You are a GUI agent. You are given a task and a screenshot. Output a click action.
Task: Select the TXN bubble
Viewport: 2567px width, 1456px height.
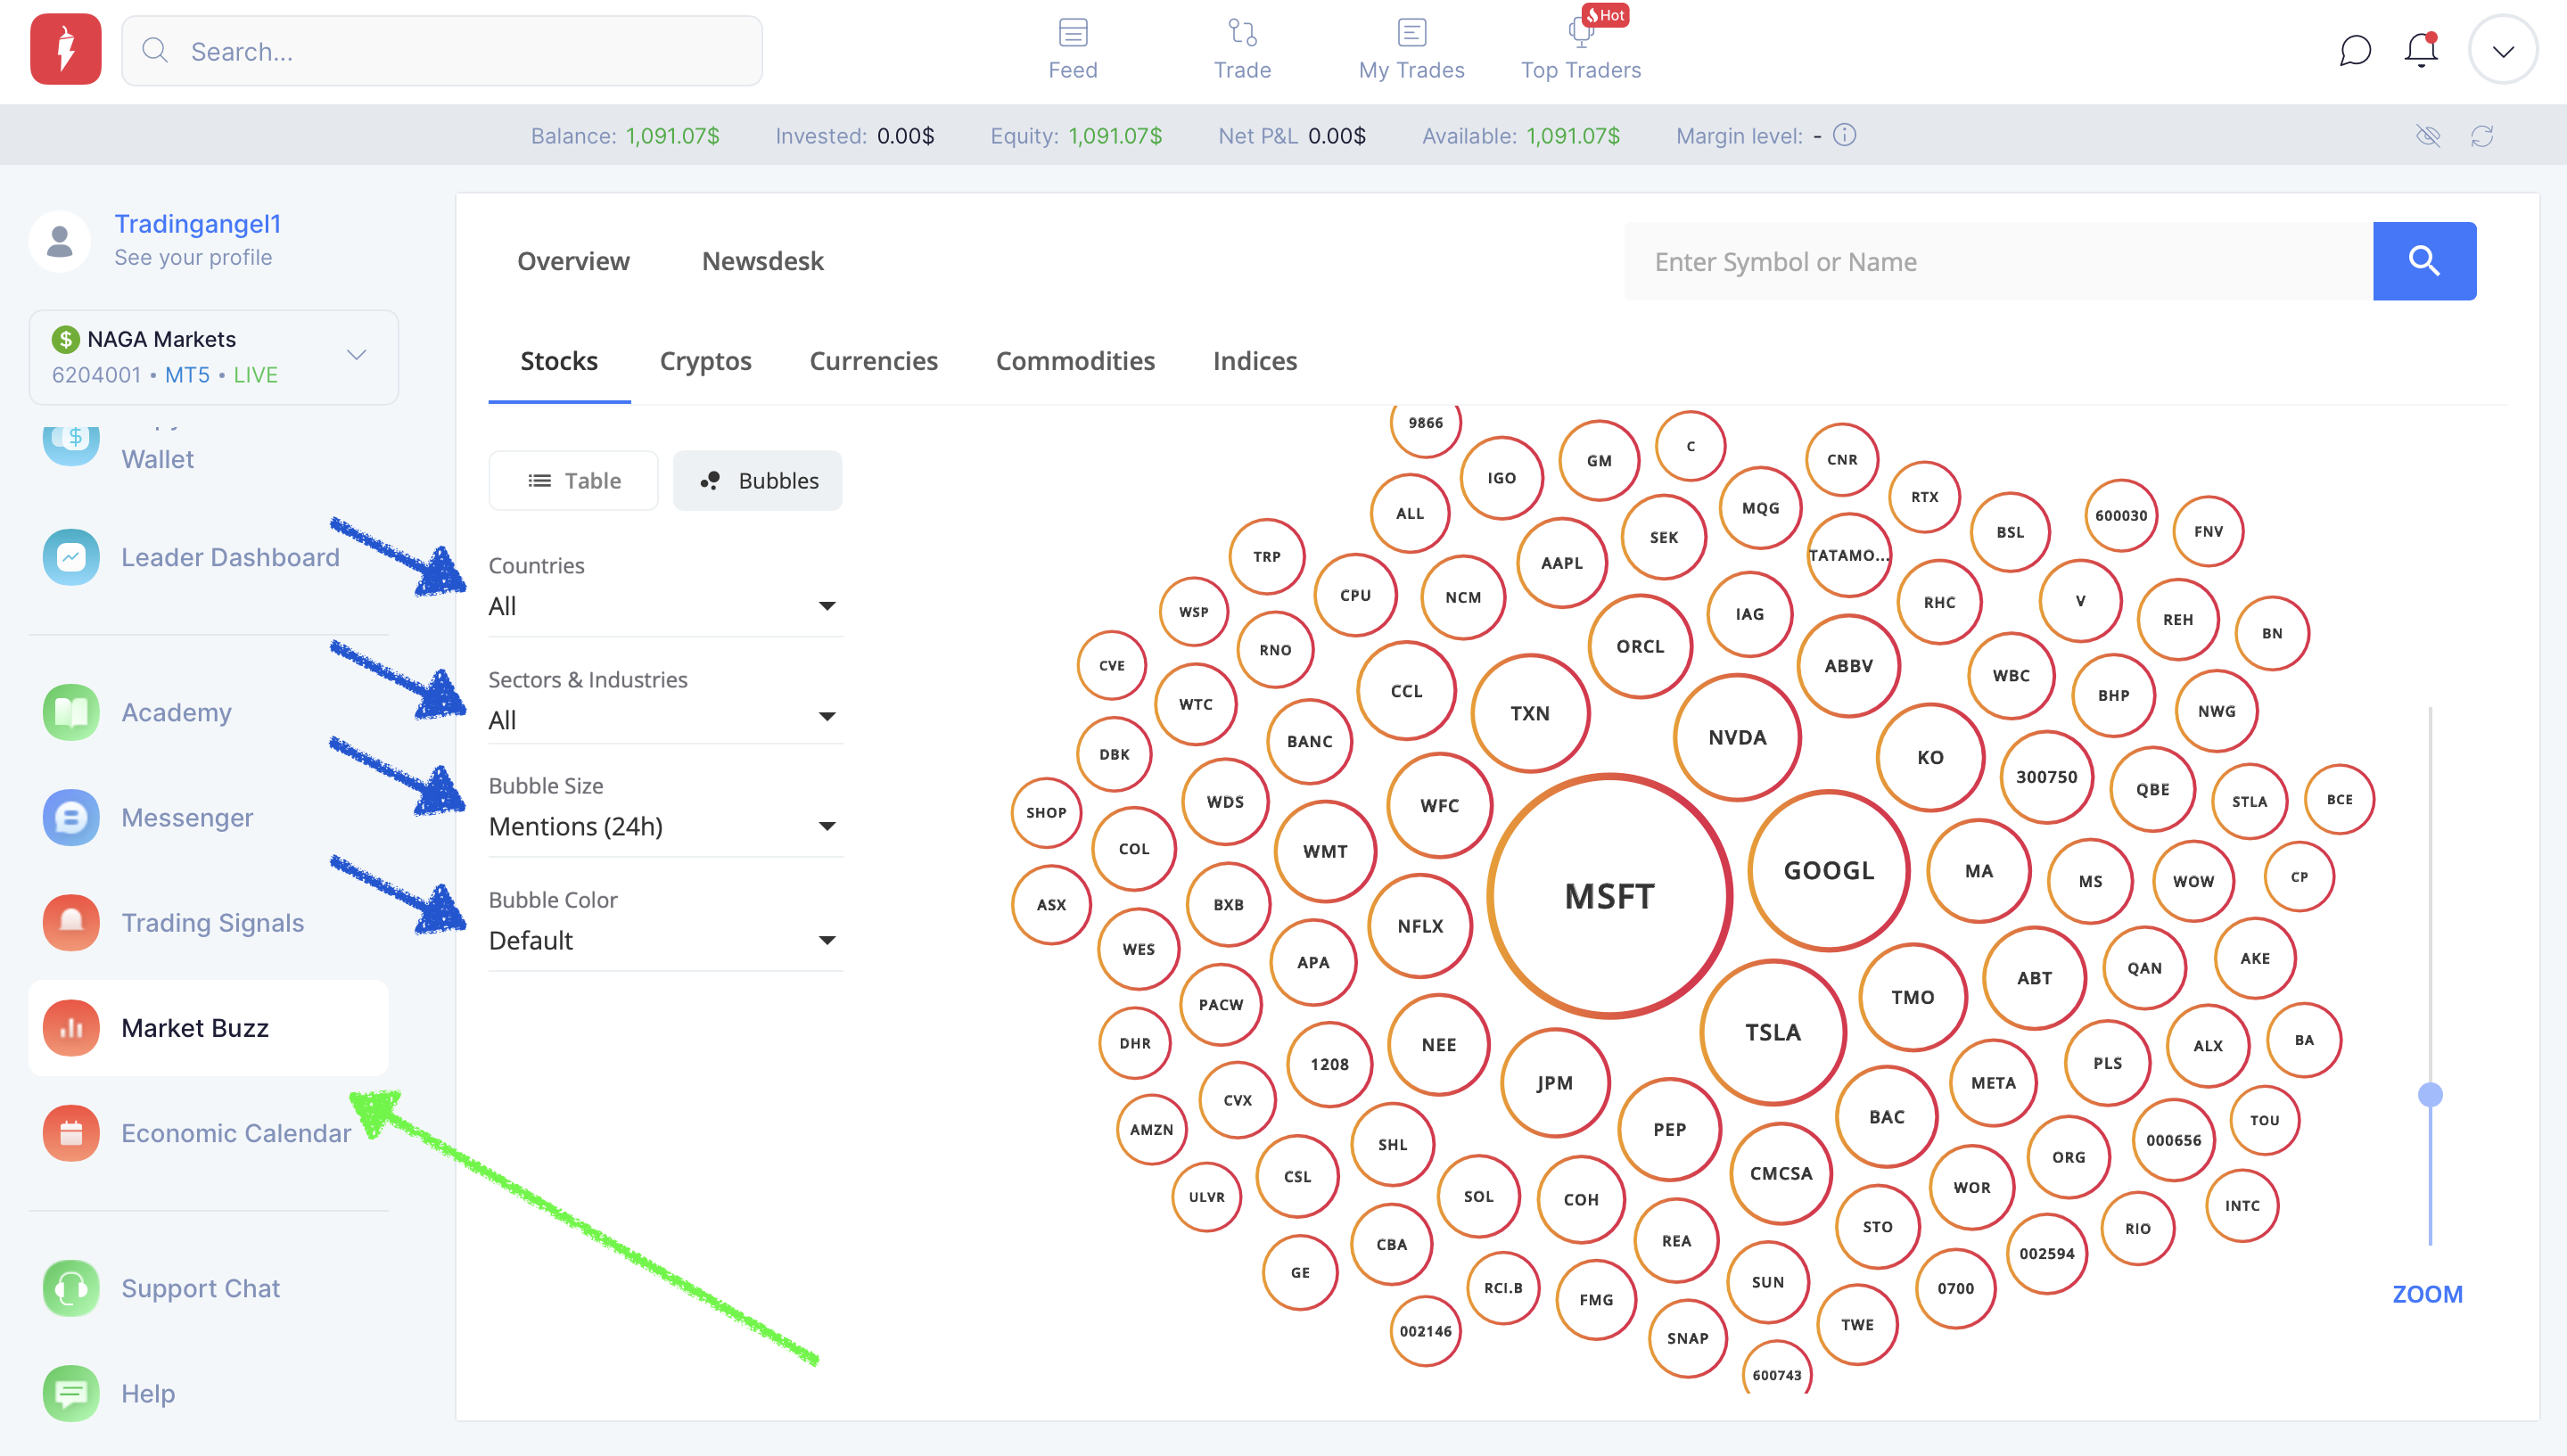(x=1530, y=713)
